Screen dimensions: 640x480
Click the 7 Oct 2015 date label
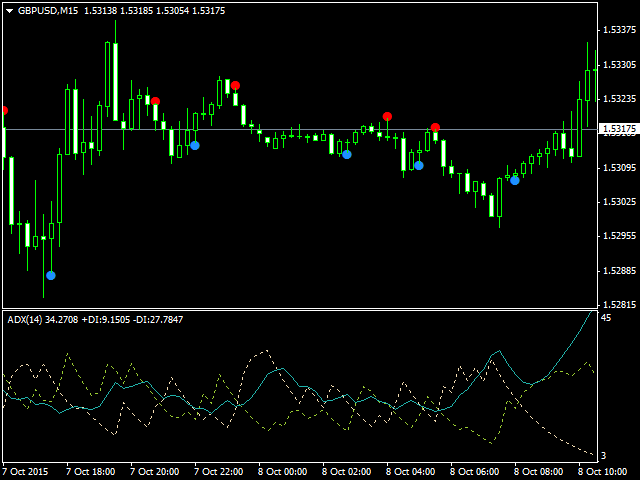tap(25, 472)
